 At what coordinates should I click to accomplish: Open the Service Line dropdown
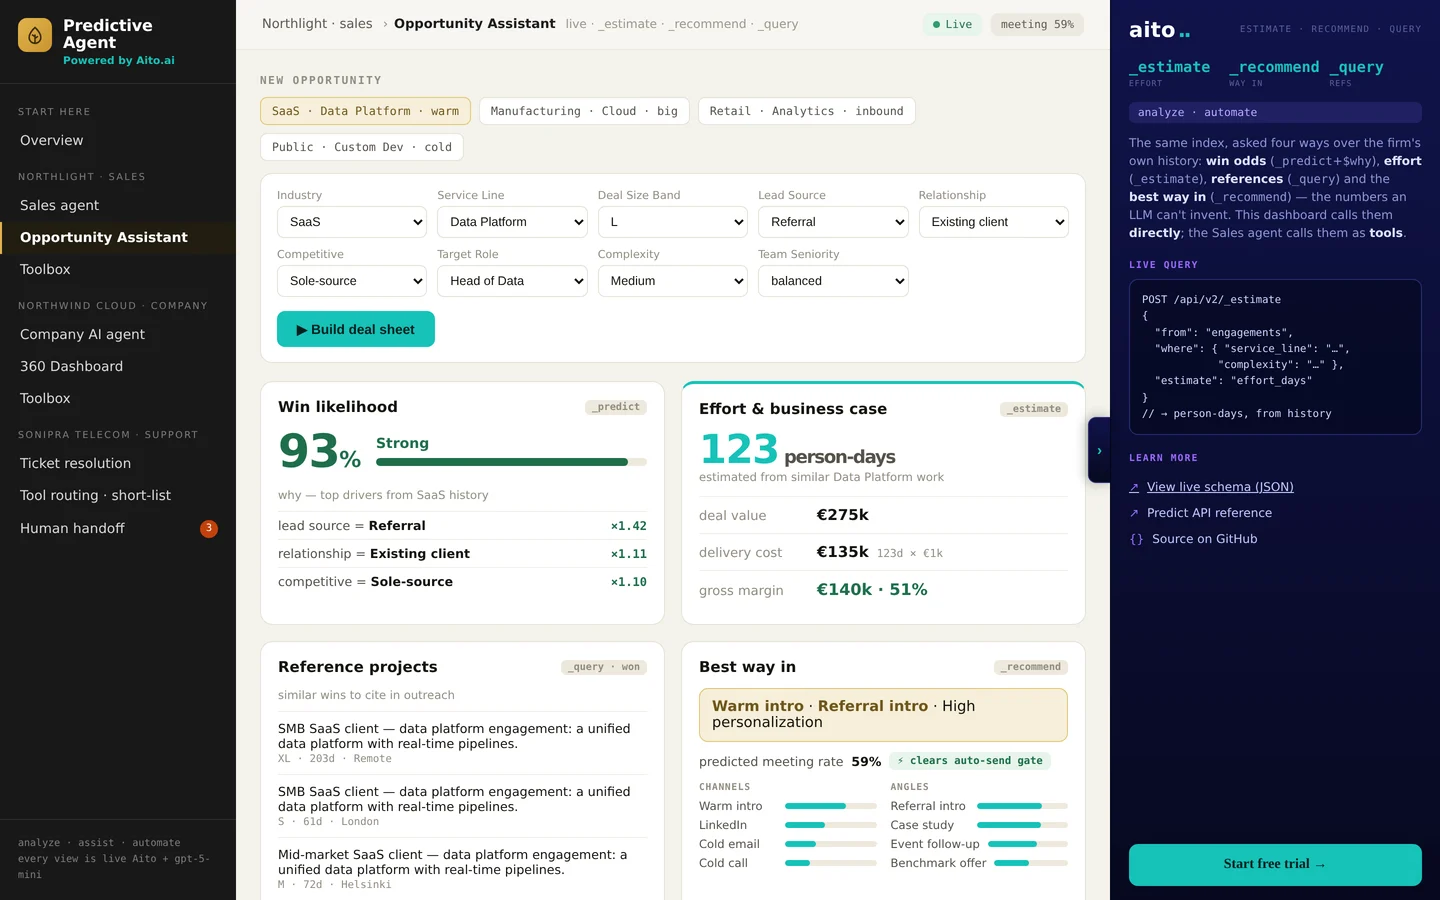coord(512,222)
